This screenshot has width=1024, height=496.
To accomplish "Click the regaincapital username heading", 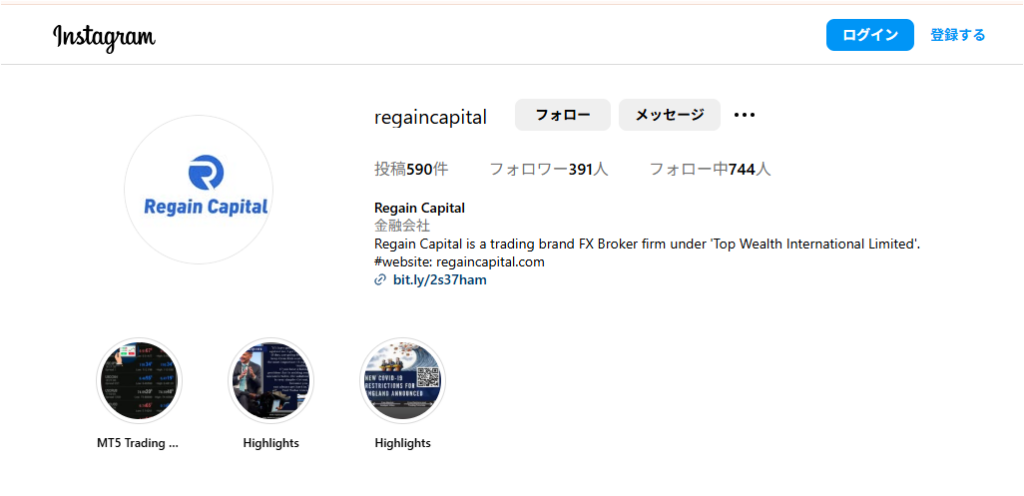I will click(x=430, y=117).
